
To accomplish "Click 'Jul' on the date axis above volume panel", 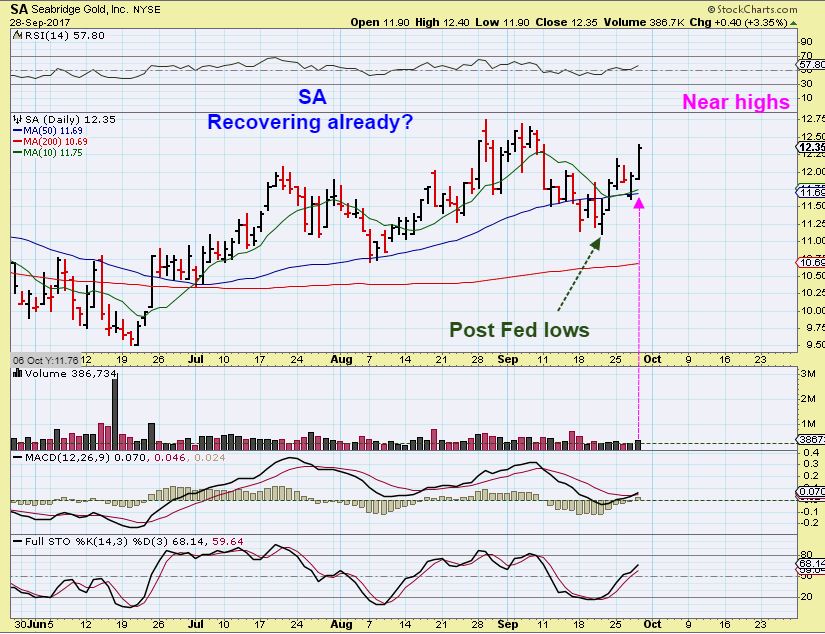I will tap(195, 359).
